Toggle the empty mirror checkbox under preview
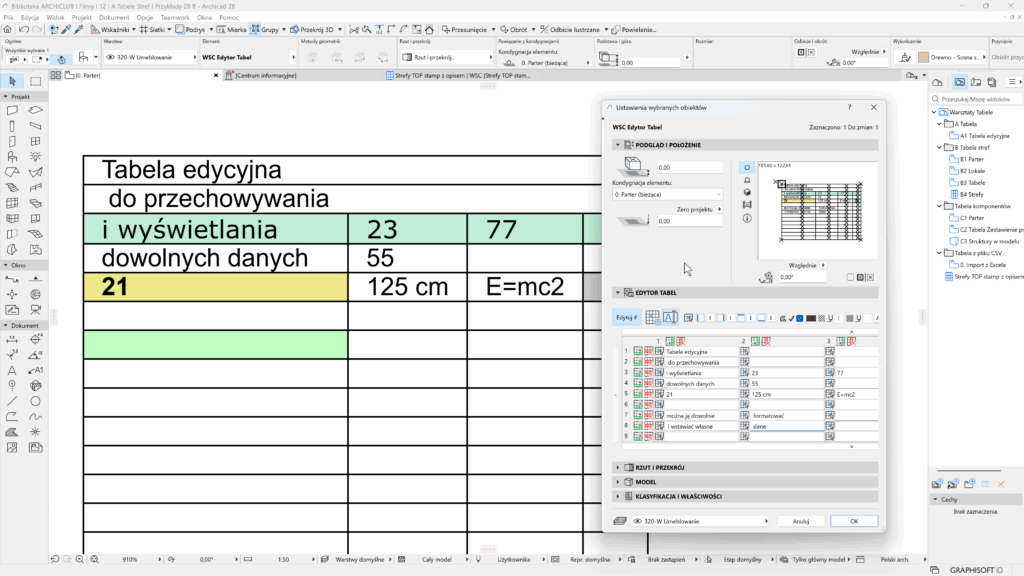The height and width of the screenshot is (576, 1024). point(850,276)
